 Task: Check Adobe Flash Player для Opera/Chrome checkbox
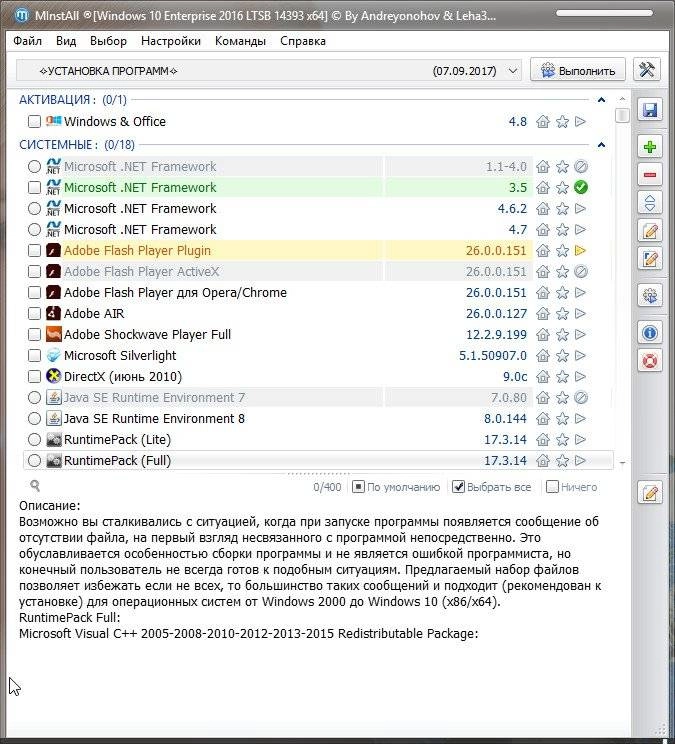(x=34, y=292)
